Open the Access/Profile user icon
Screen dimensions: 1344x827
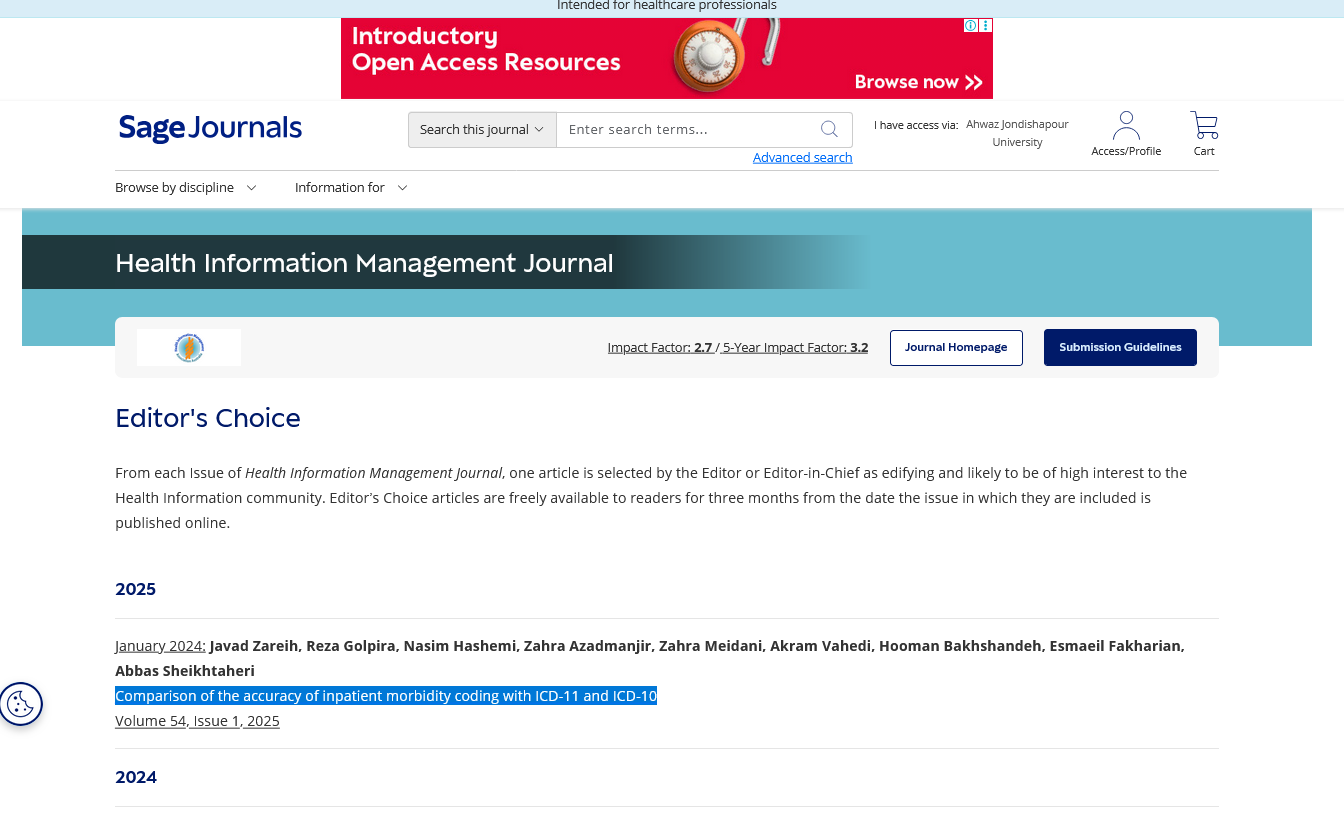[x=1126, y=126]
